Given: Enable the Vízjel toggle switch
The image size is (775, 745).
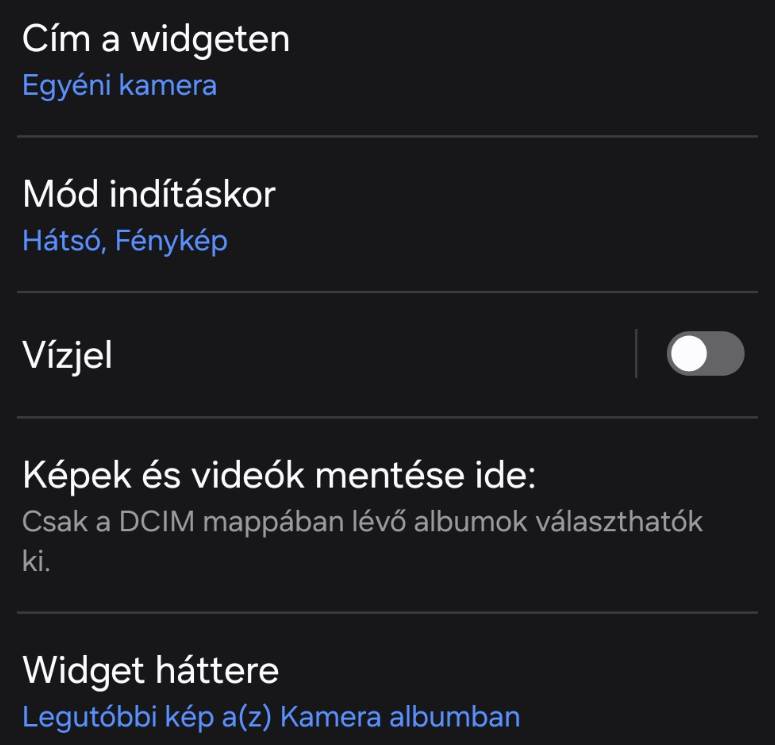Looking at the screenshot, I should (705, 354).
